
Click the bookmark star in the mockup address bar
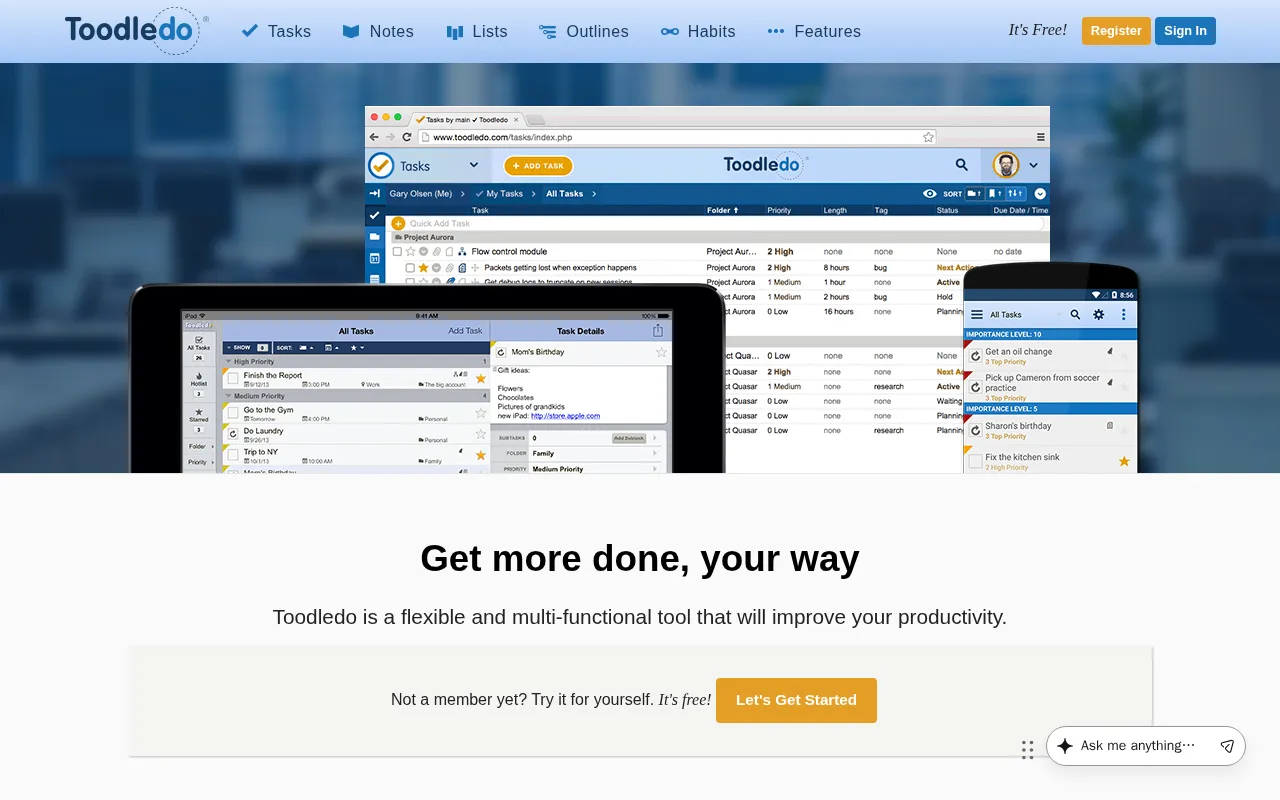click(928, 137)
